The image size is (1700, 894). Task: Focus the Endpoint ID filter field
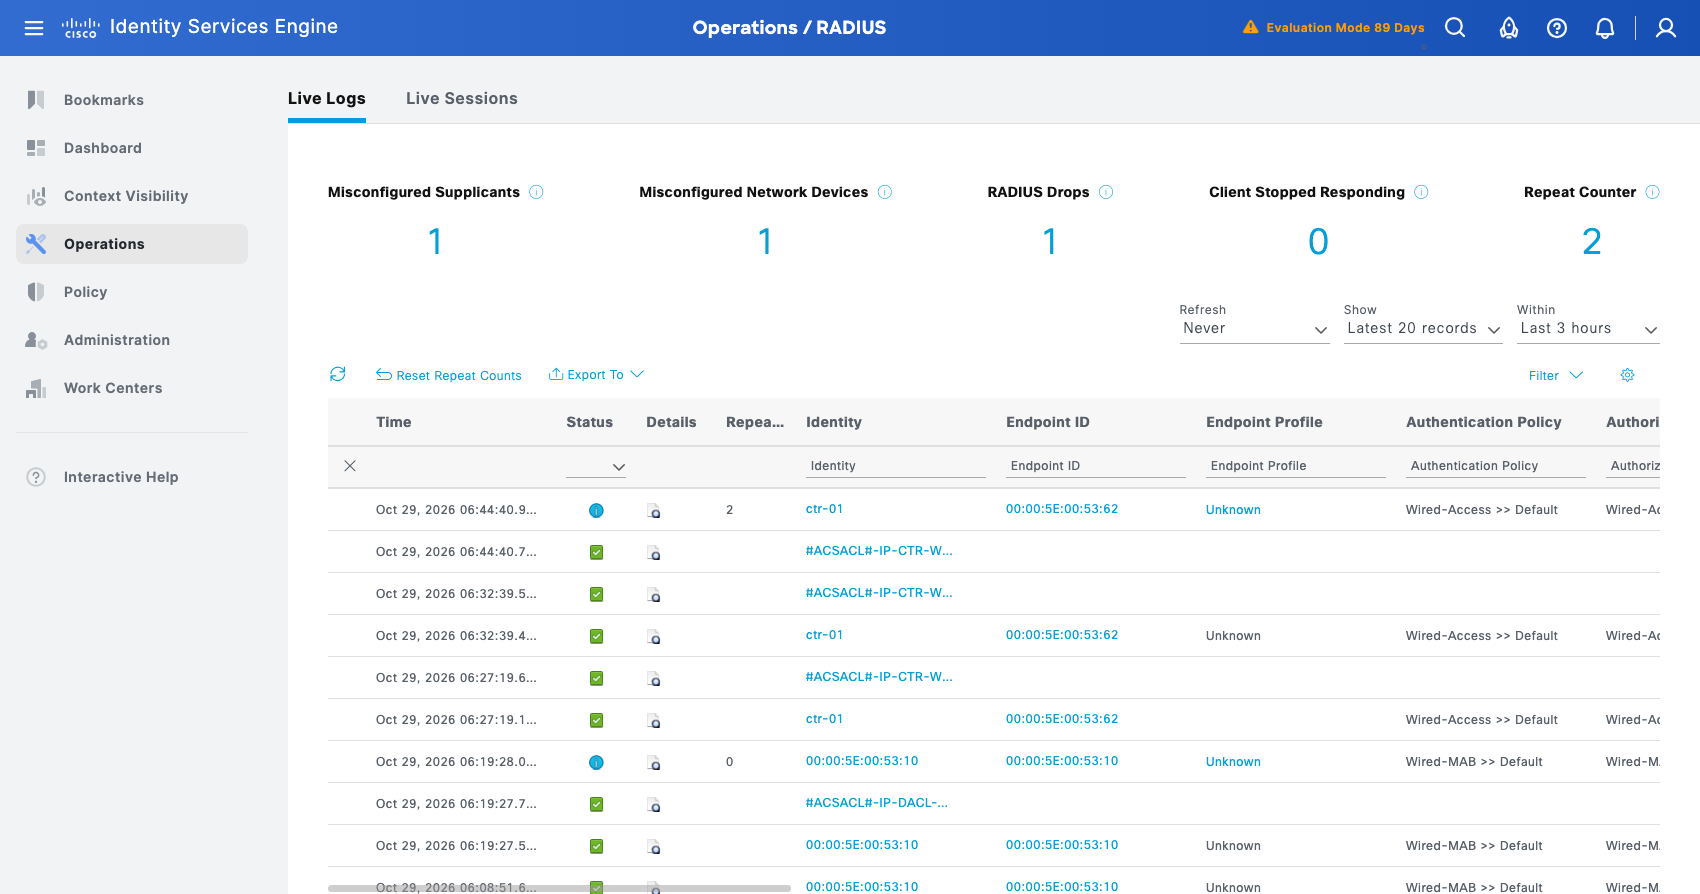pos(1096,466)
